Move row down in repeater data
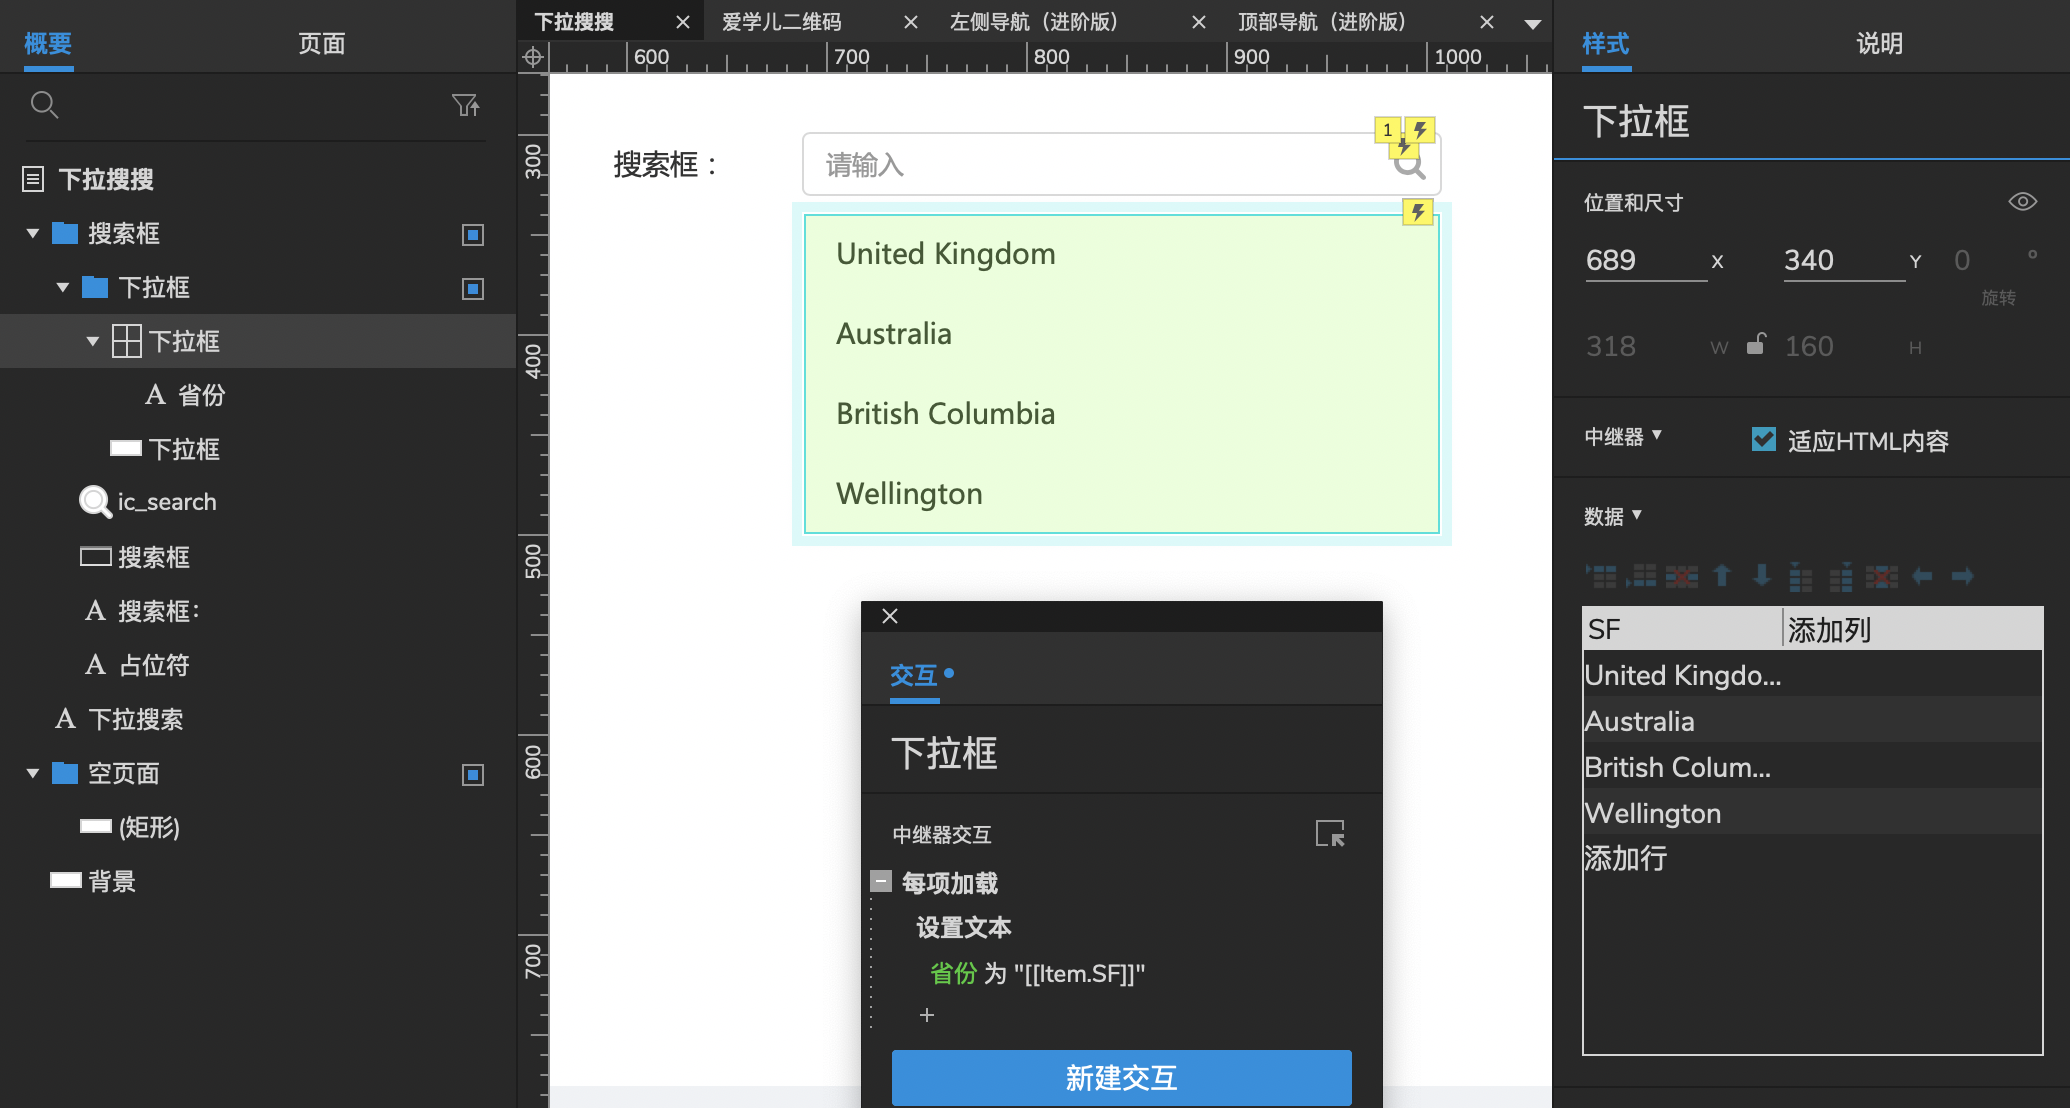This screenshot has width=2070, height=1108. click(x=1762, y=576)
